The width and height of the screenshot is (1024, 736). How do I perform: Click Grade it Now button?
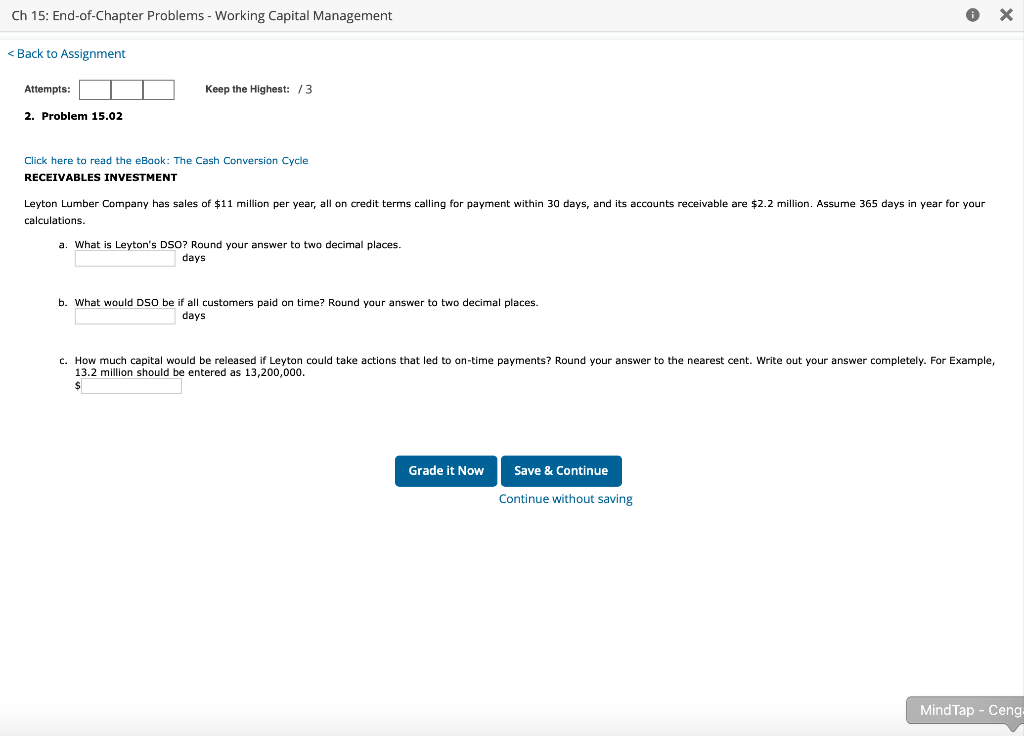(446, 471)
